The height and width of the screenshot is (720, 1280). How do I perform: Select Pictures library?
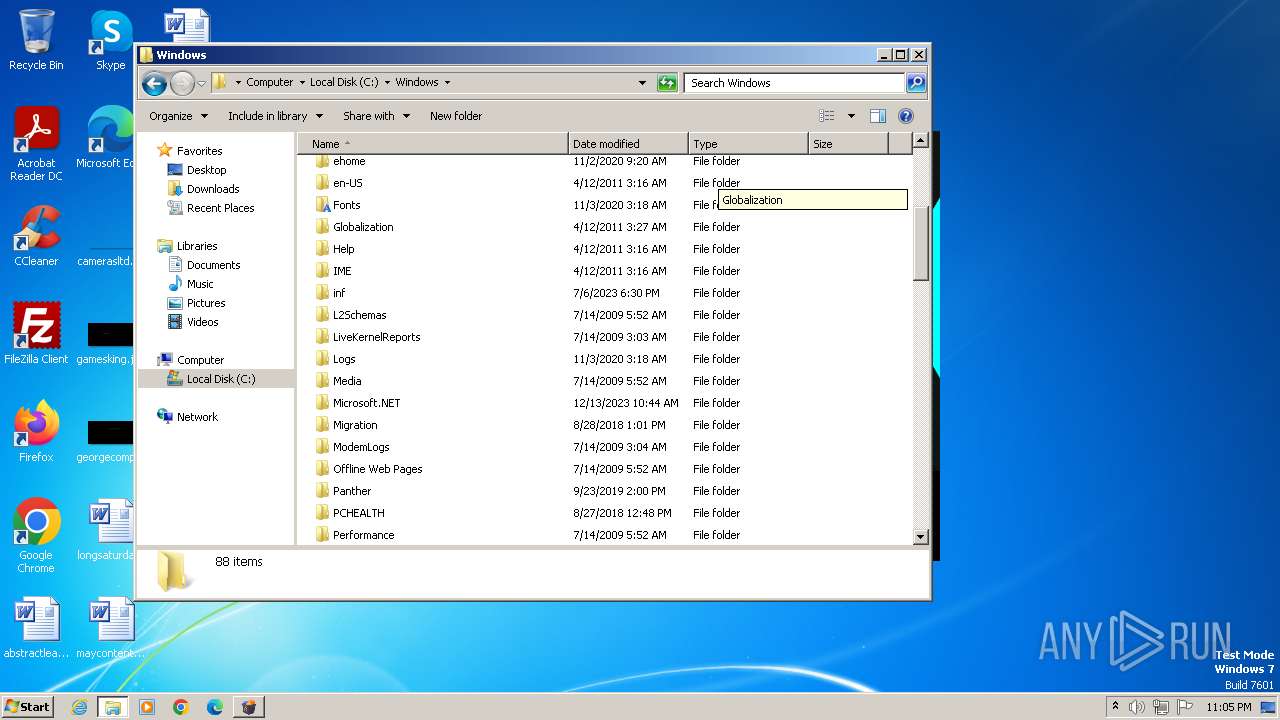205,303
